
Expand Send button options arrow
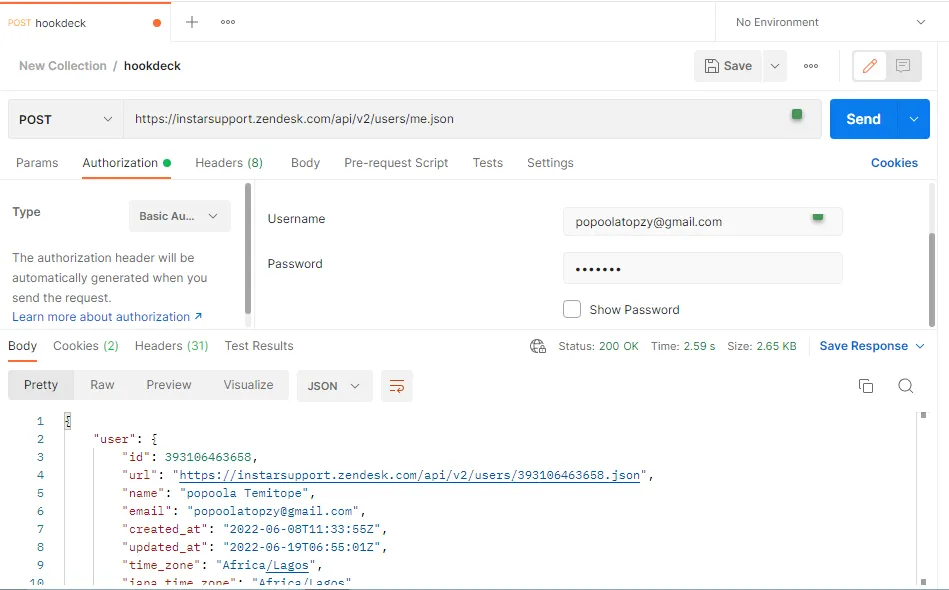pyautogui.click(x=914, y=119)
